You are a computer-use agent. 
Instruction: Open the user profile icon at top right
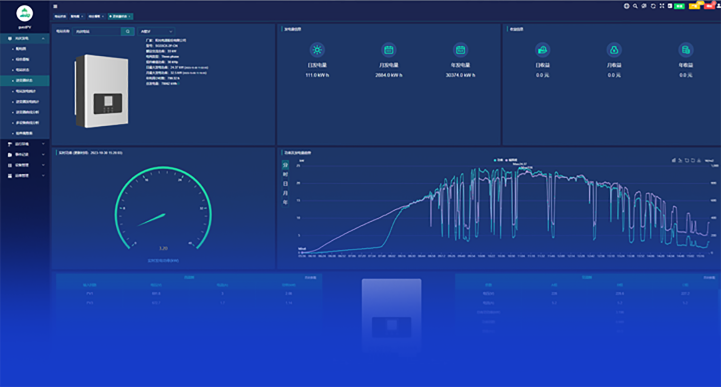(719, 6)
